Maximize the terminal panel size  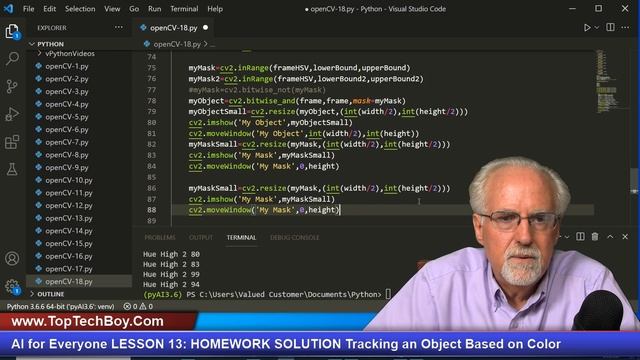[610, 236]
